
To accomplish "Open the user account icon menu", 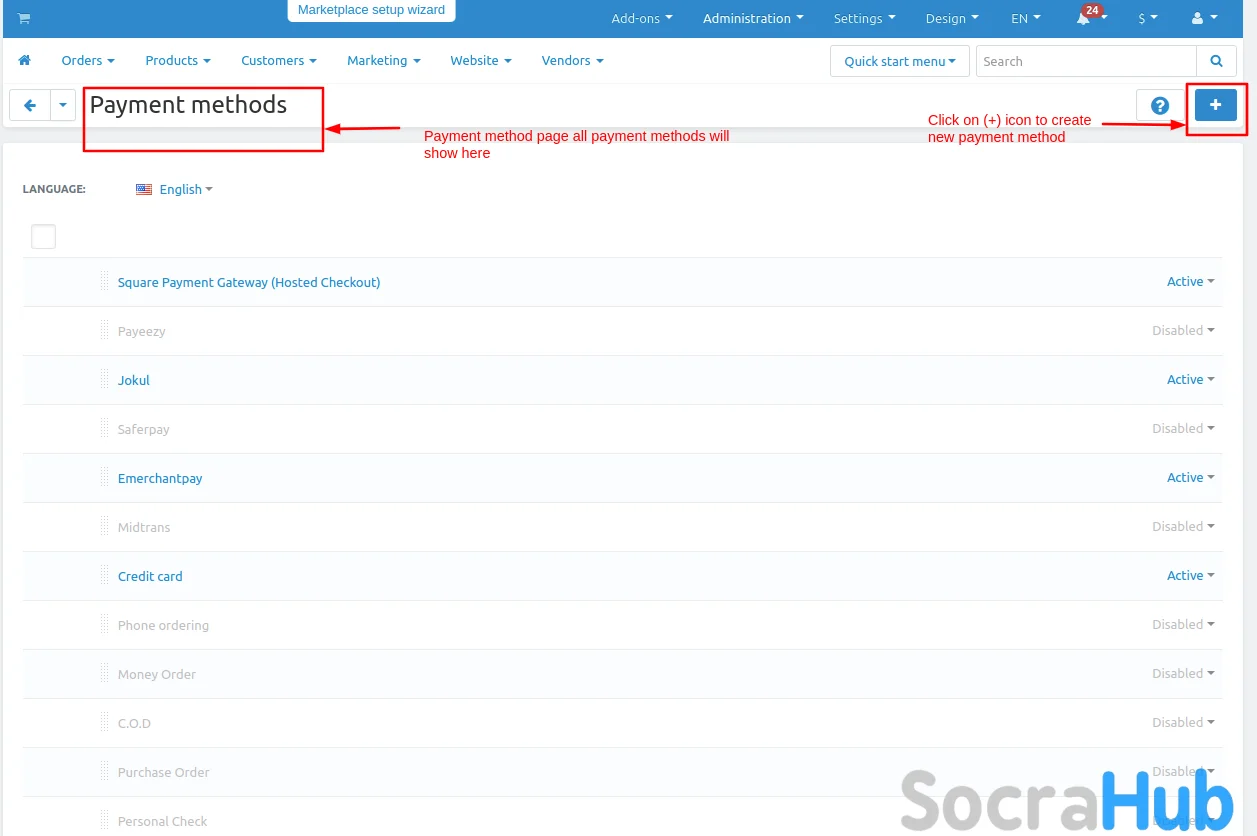I will (x=1204, y=19).
